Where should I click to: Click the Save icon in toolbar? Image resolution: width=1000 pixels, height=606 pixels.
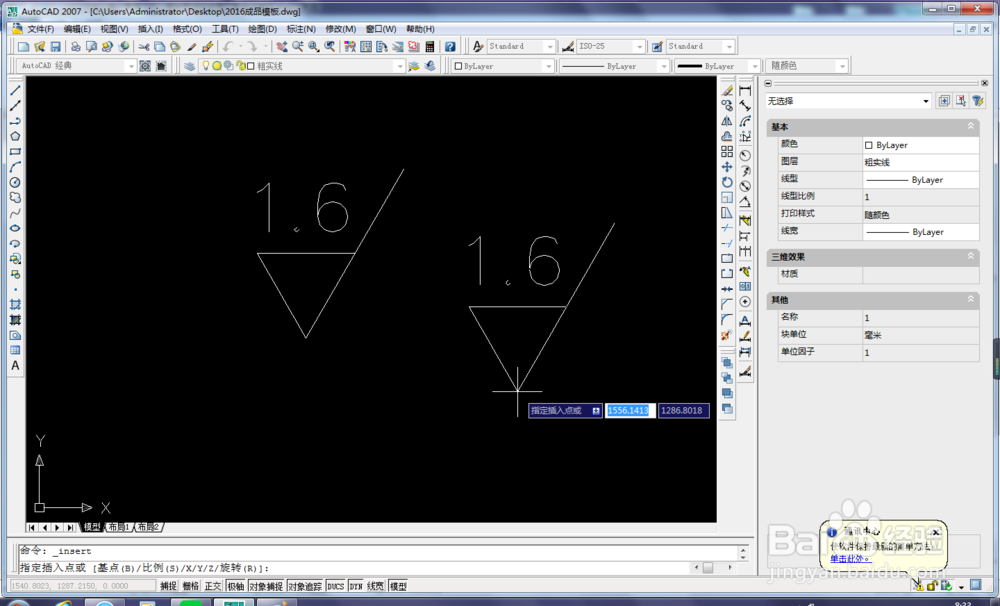click(55, 47)
